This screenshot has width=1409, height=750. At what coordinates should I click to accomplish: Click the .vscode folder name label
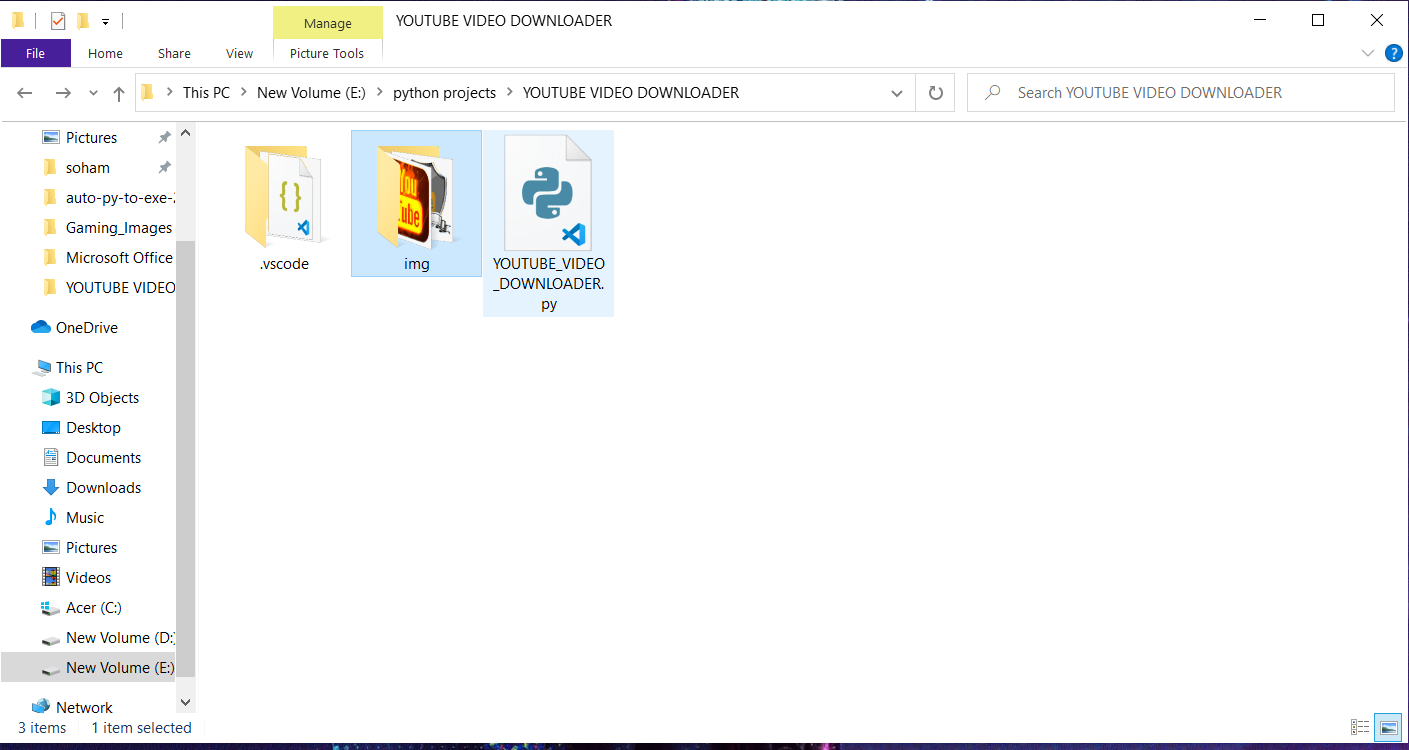[284, 264]
